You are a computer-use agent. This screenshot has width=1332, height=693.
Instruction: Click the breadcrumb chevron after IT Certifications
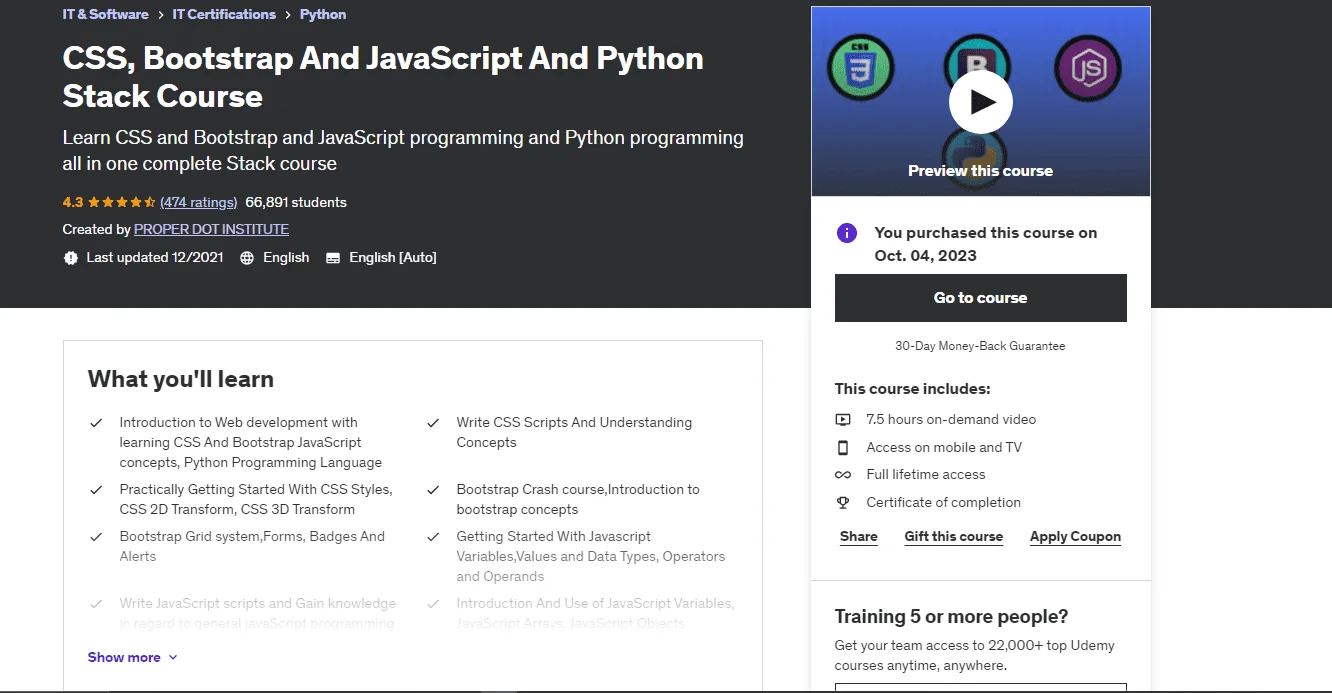288,15
